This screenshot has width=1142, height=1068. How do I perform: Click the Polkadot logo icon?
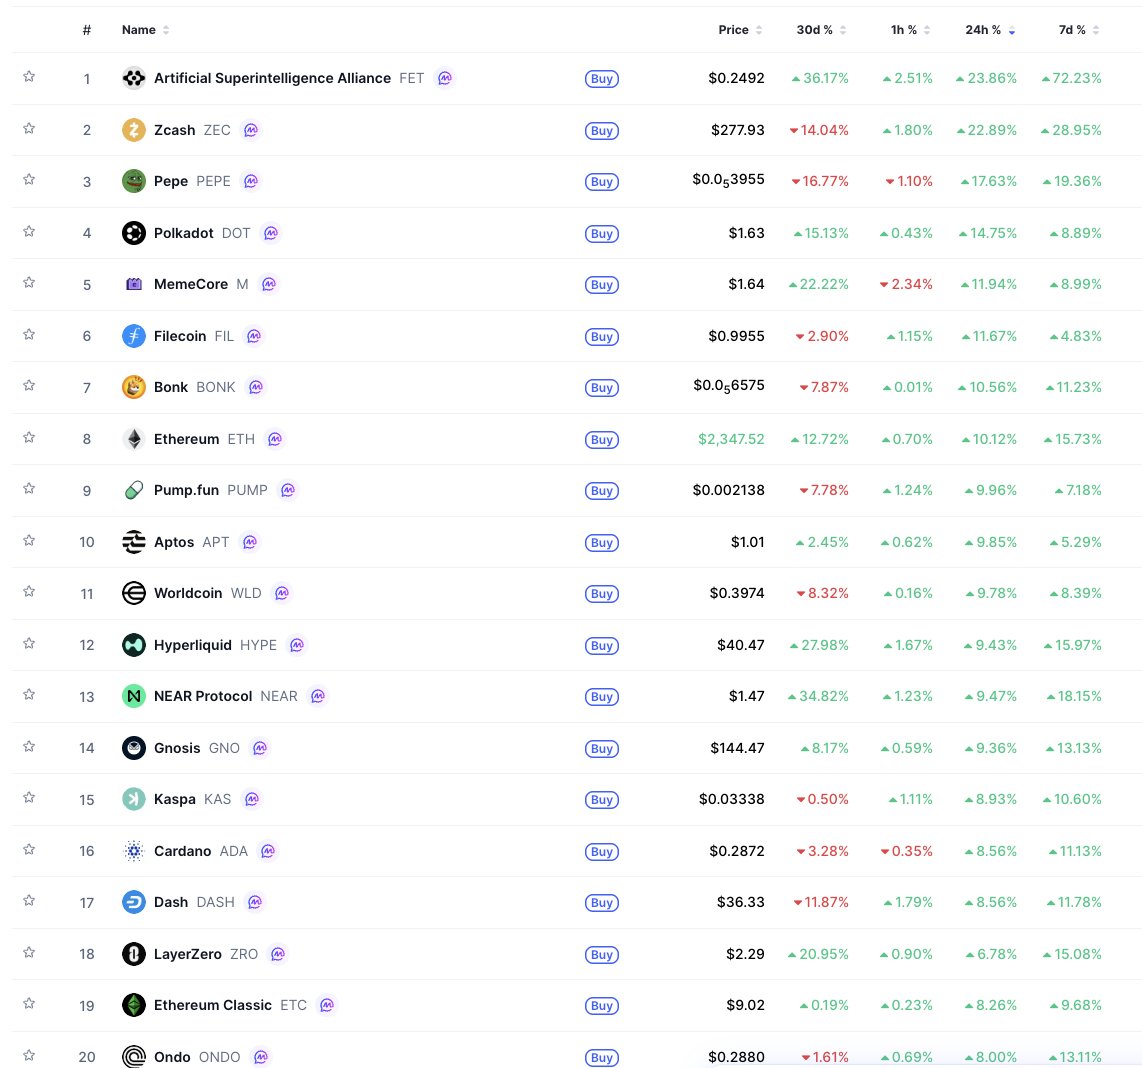click(x=134, y=233)
